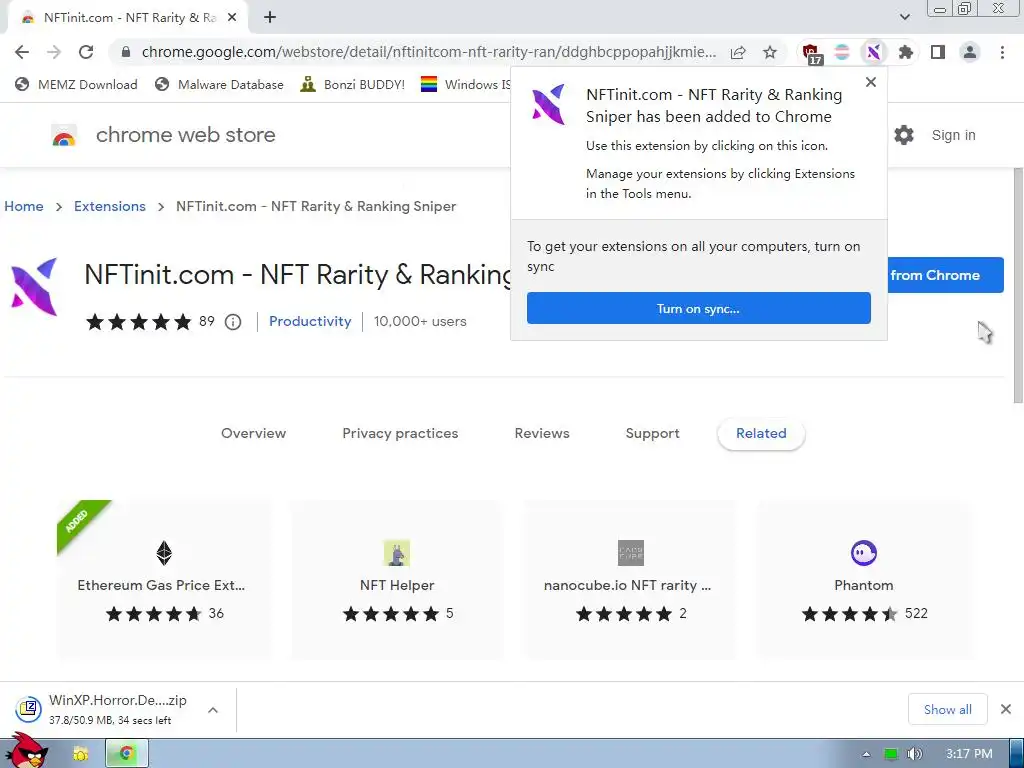Click the striped flag extension icon
This screenshot has width=1024, height=768.
(842, 52)
